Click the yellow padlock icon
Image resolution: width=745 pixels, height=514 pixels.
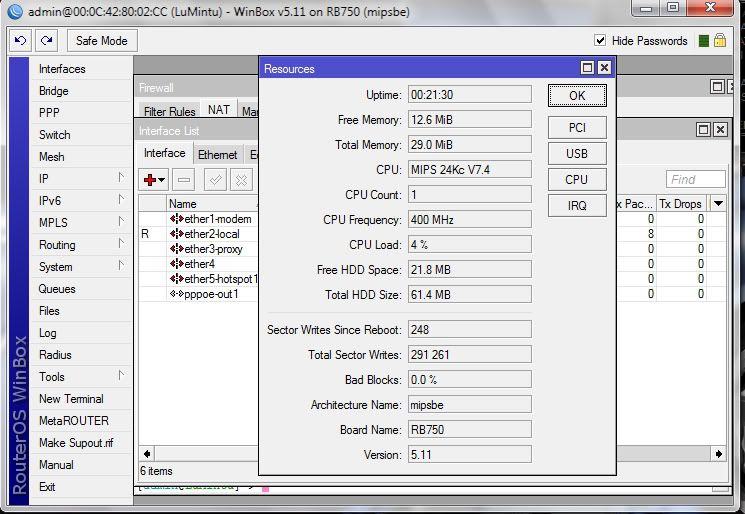point(720,40)
